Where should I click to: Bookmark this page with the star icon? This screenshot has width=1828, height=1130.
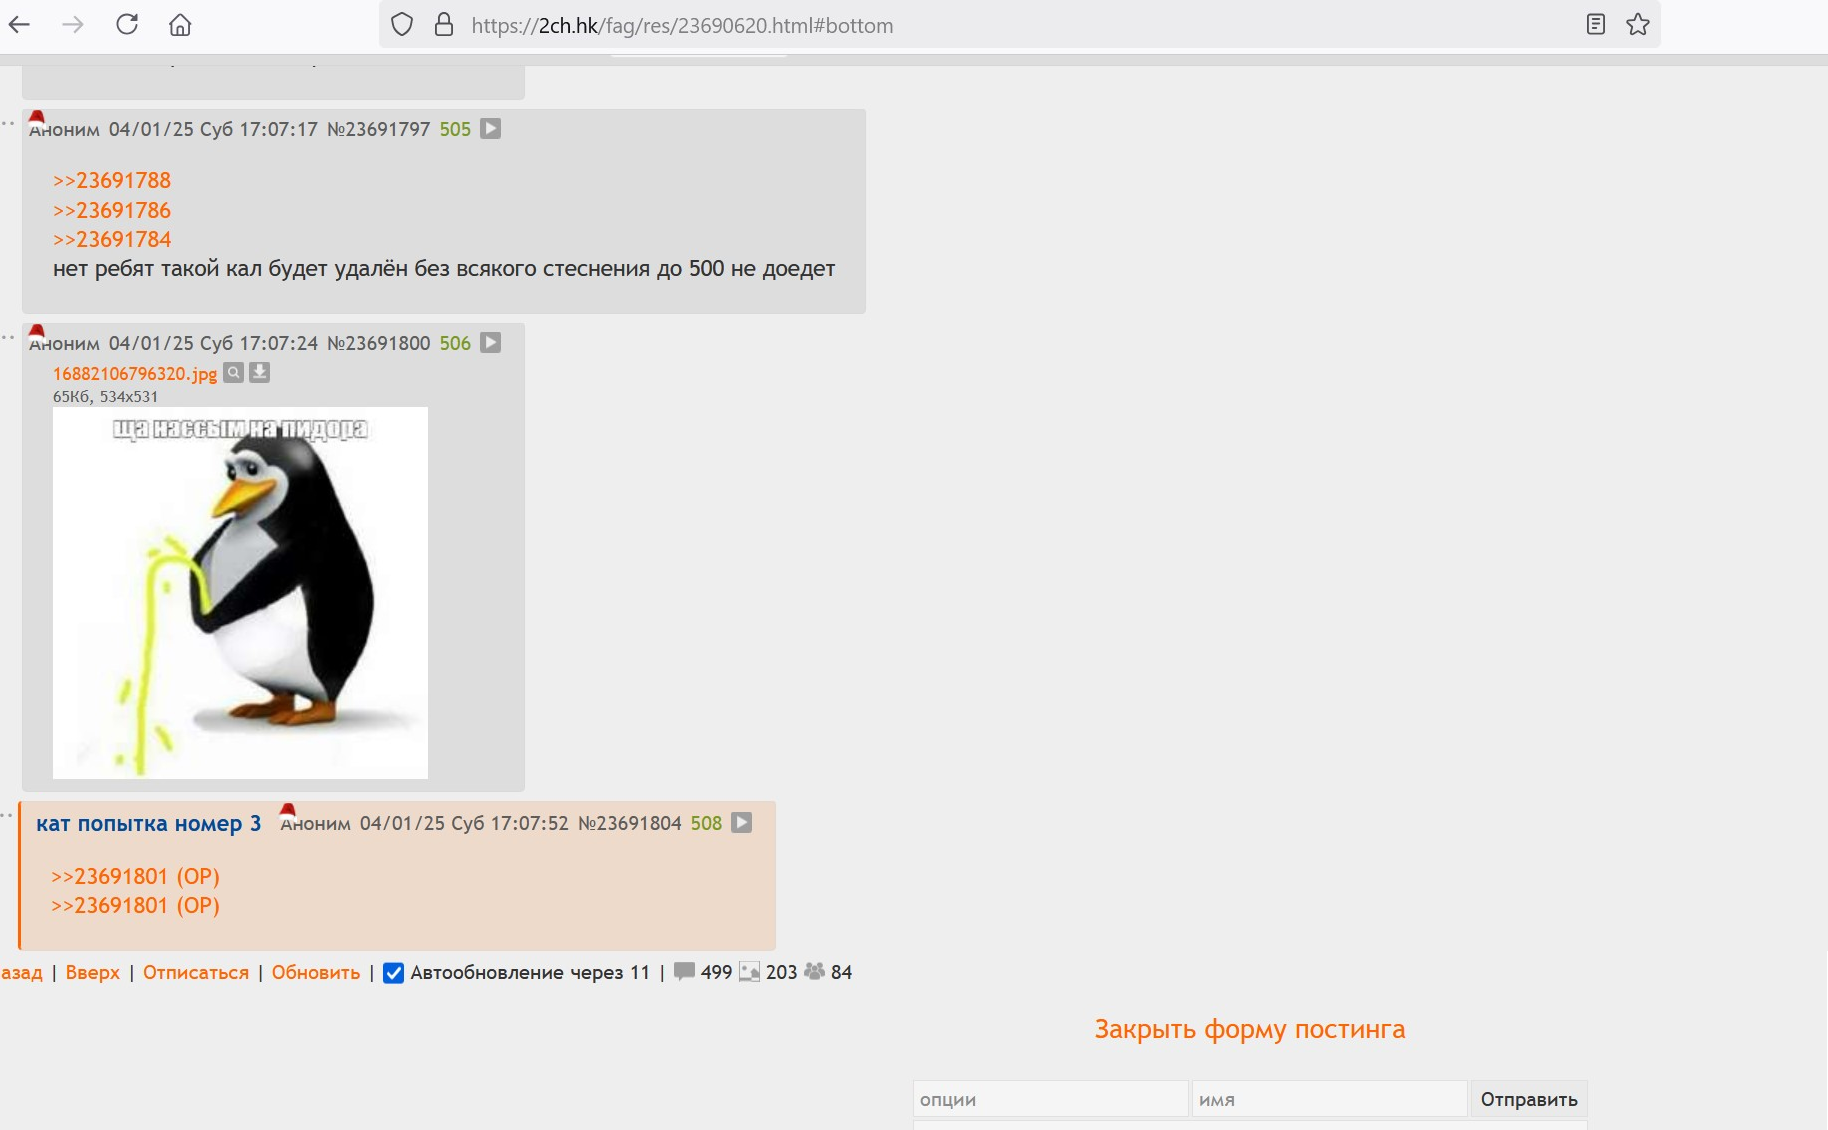pos(1638,25)
